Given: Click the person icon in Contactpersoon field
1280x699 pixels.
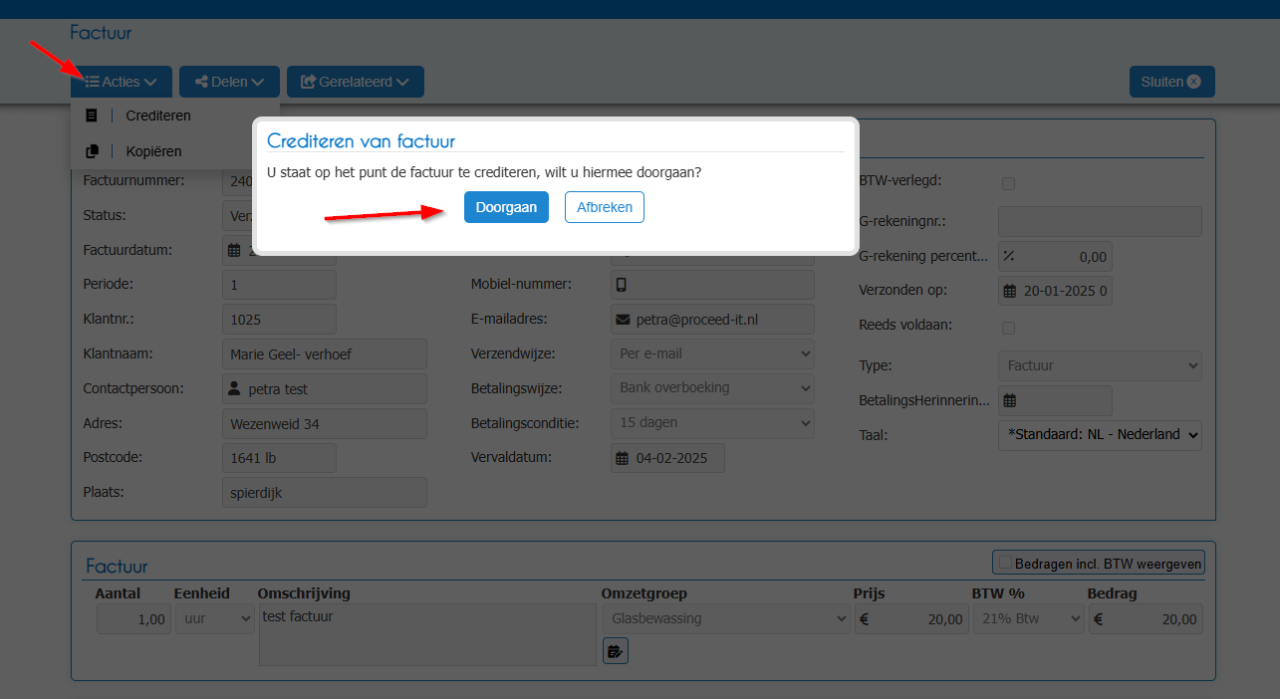Looking at the screenshot, I should 235,388.
